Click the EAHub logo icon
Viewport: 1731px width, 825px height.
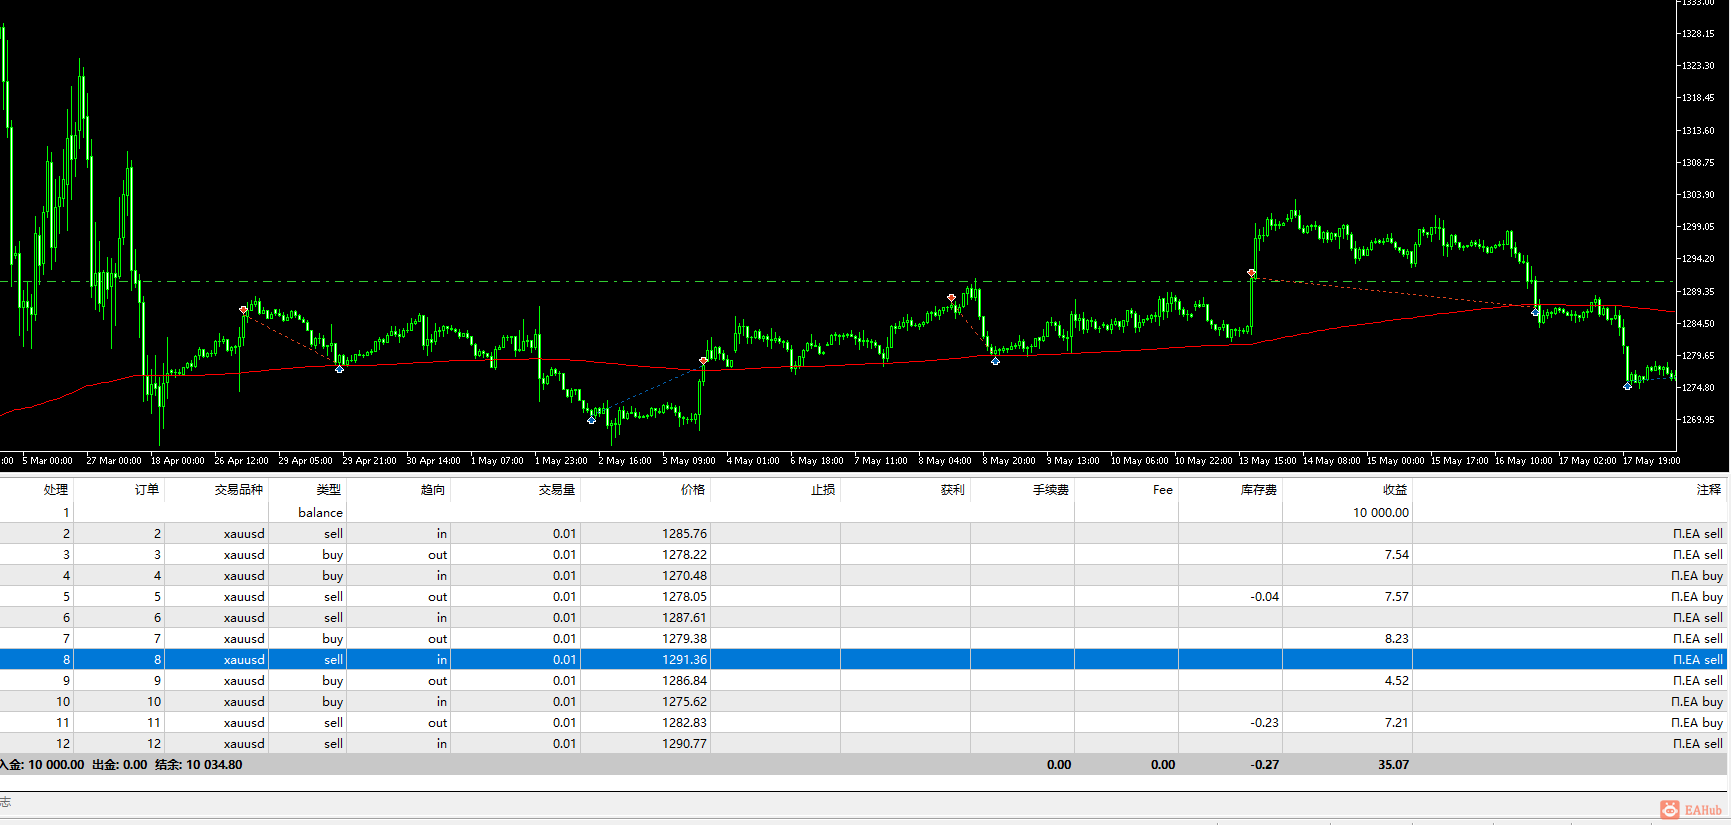(x=1670, y=810)
